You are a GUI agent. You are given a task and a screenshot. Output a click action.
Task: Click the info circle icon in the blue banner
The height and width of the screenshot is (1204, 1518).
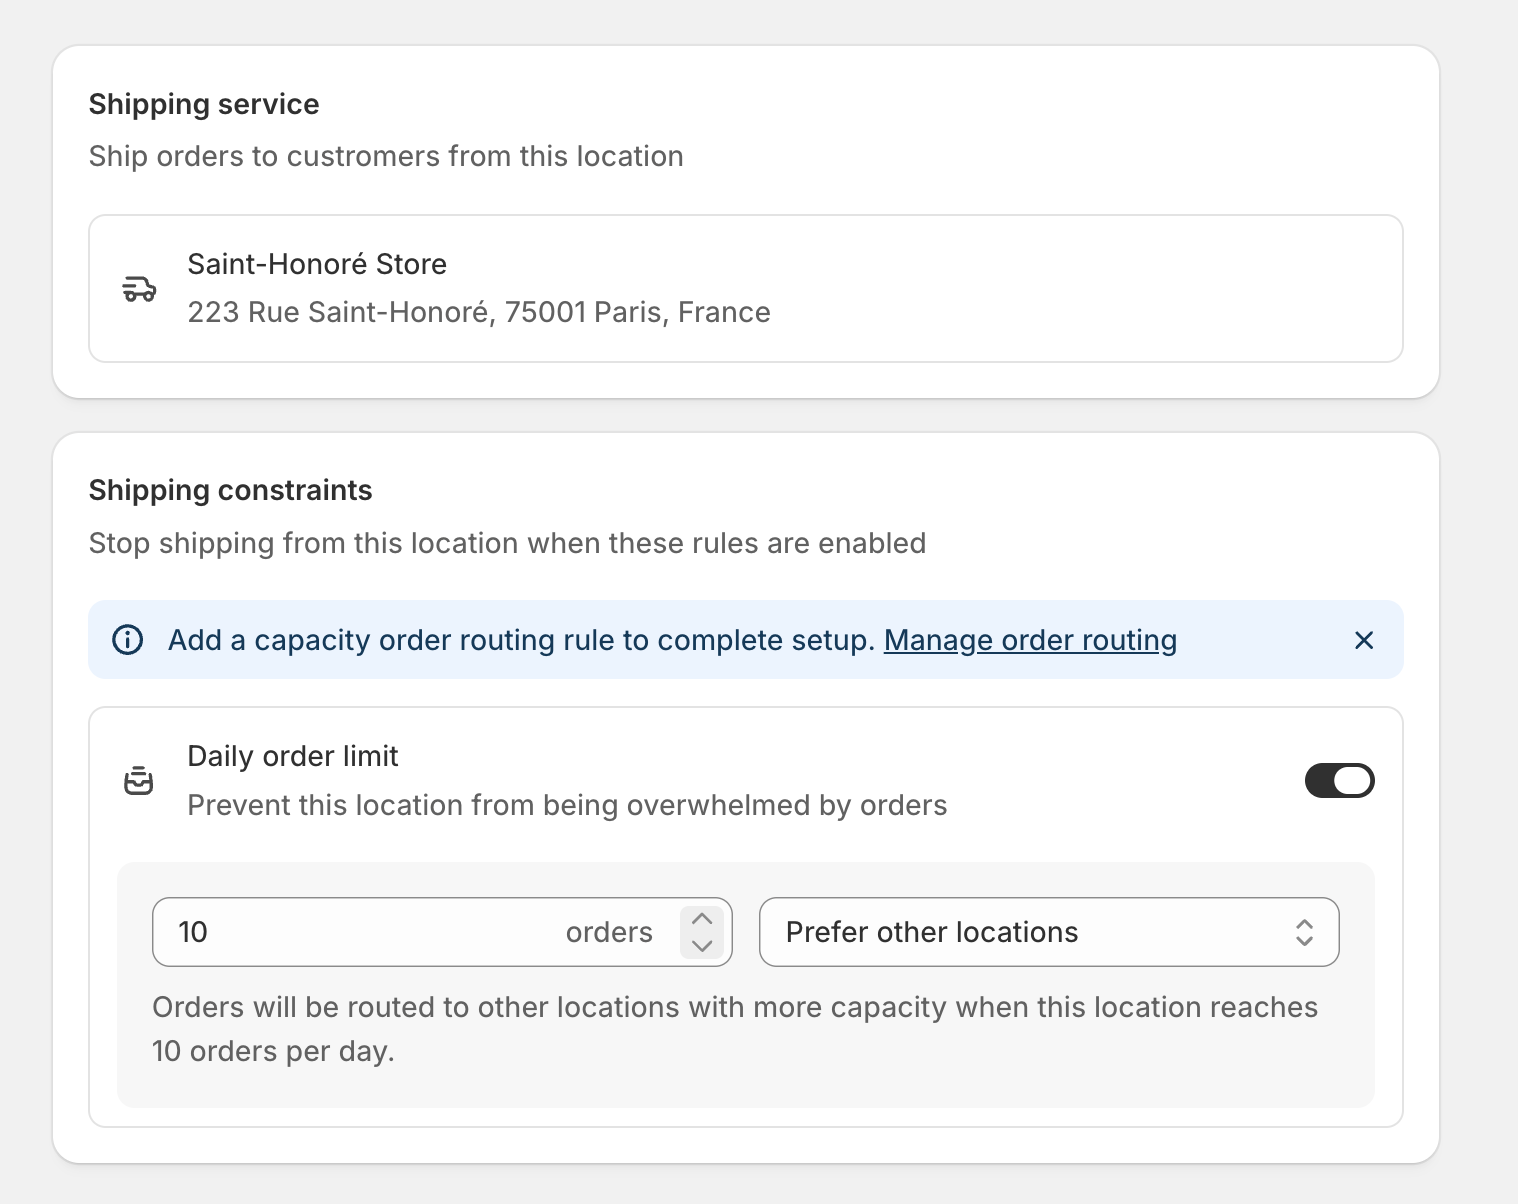(x=127, y=640)
